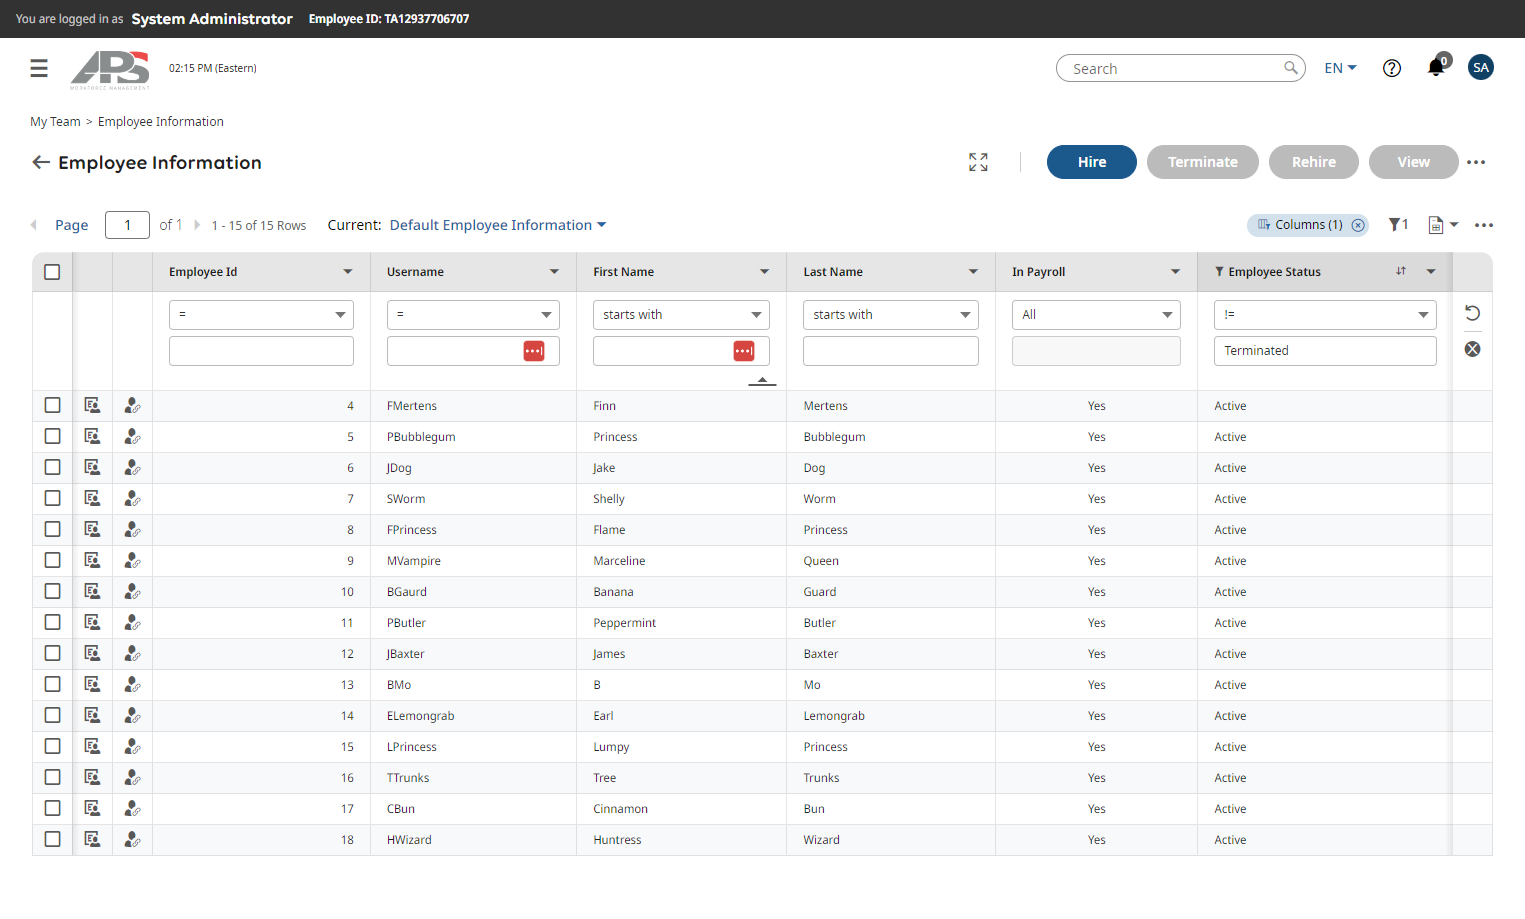Click the red dots icon in Username filter
1525x919 pixels.
click(534, 351)
